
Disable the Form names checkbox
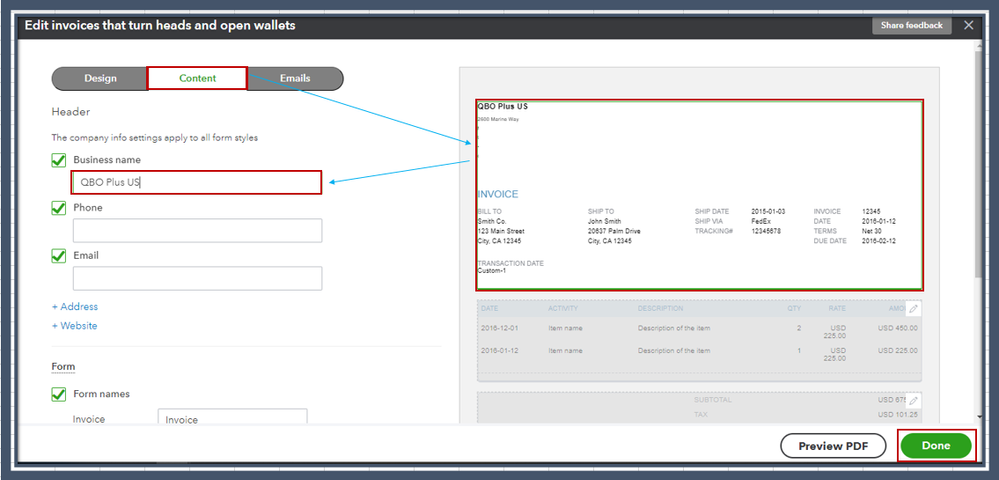tap(59, 394)
